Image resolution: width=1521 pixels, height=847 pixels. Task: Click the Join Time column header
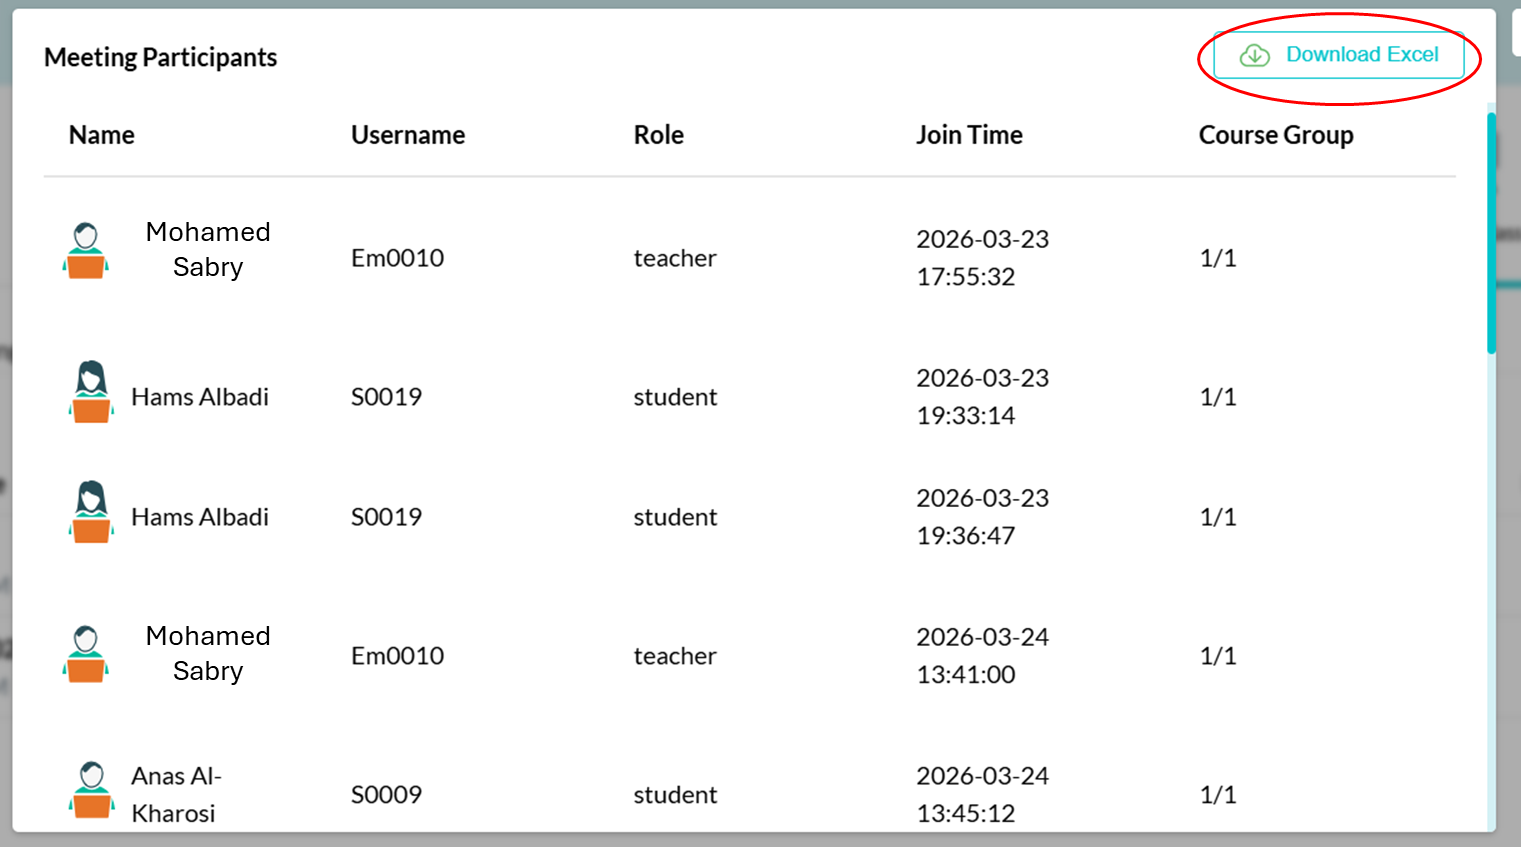(x=969, y=135)
